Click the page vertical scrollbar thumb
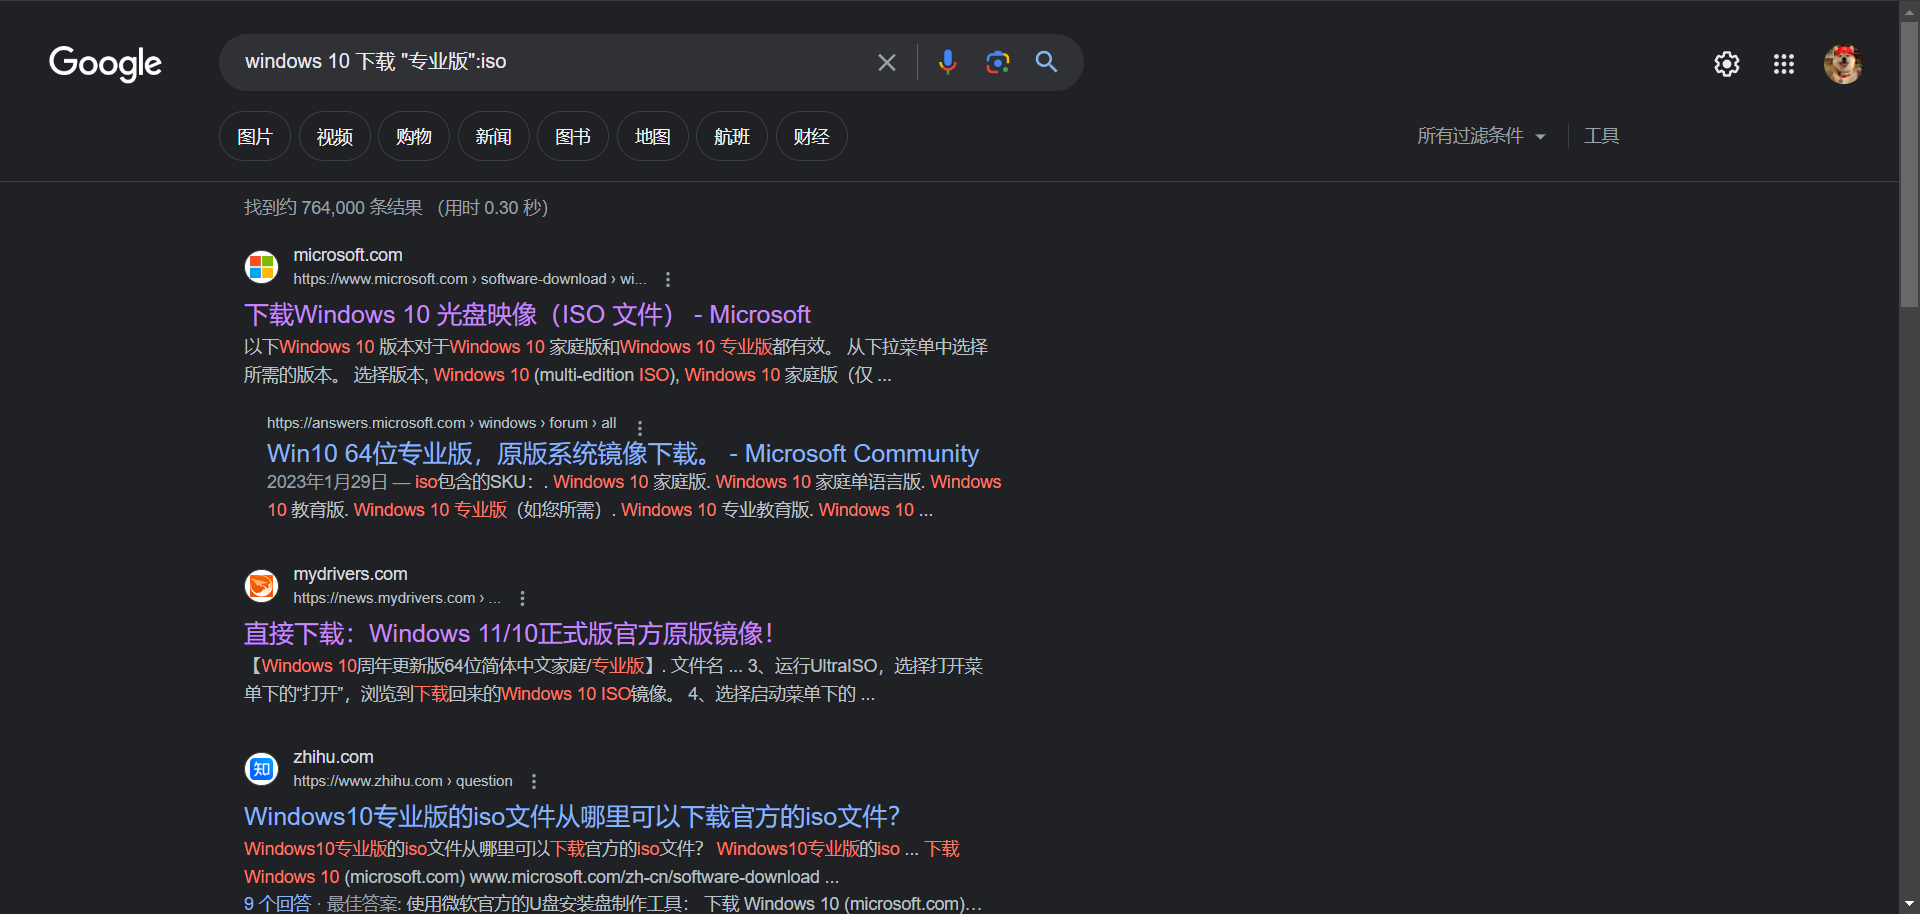Viewport: 1920px width, 914px height. click(1909, 164)
